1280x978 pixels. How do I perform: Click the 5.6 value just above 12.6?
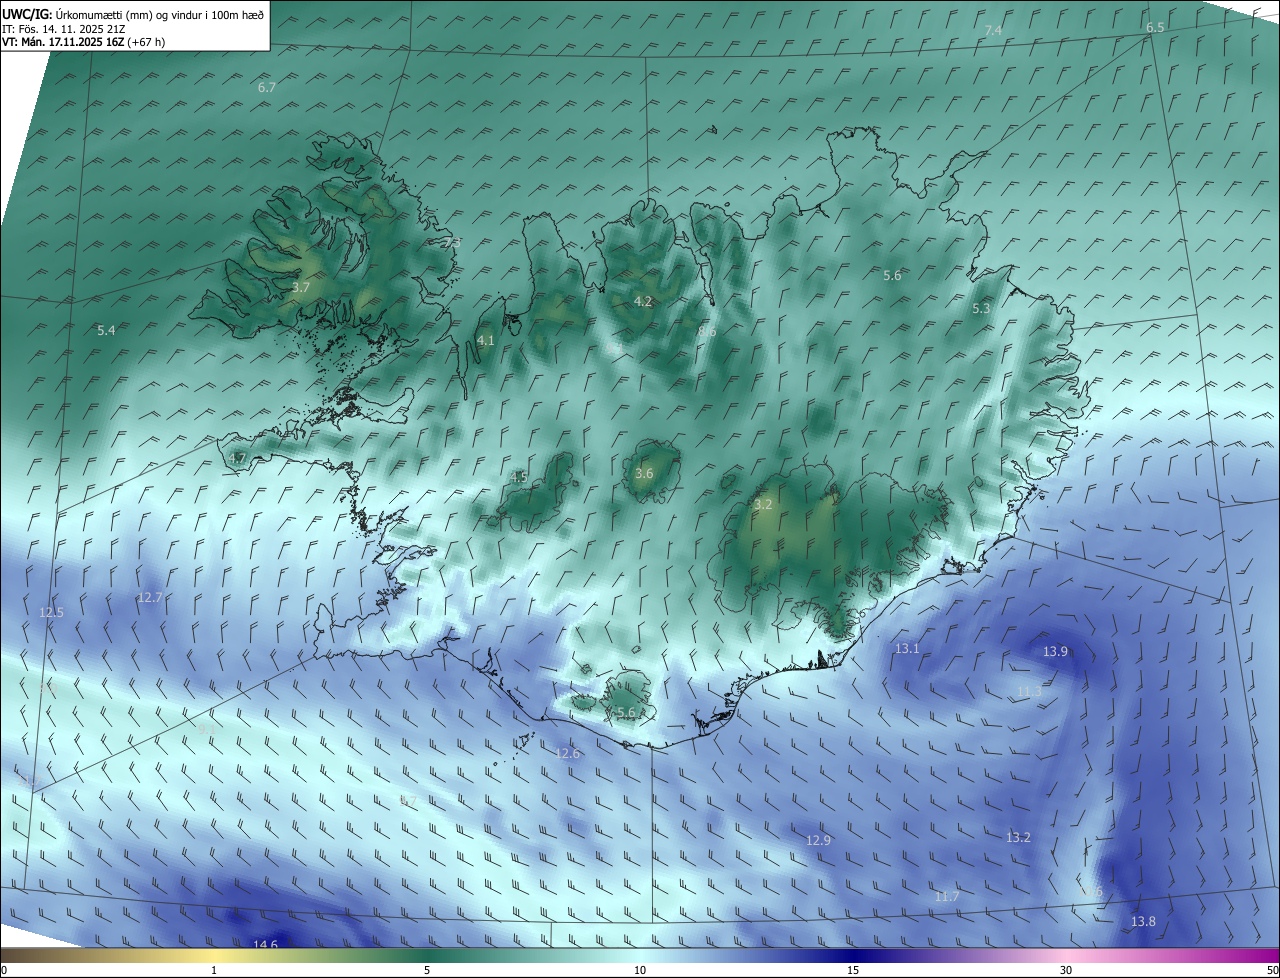626,712
